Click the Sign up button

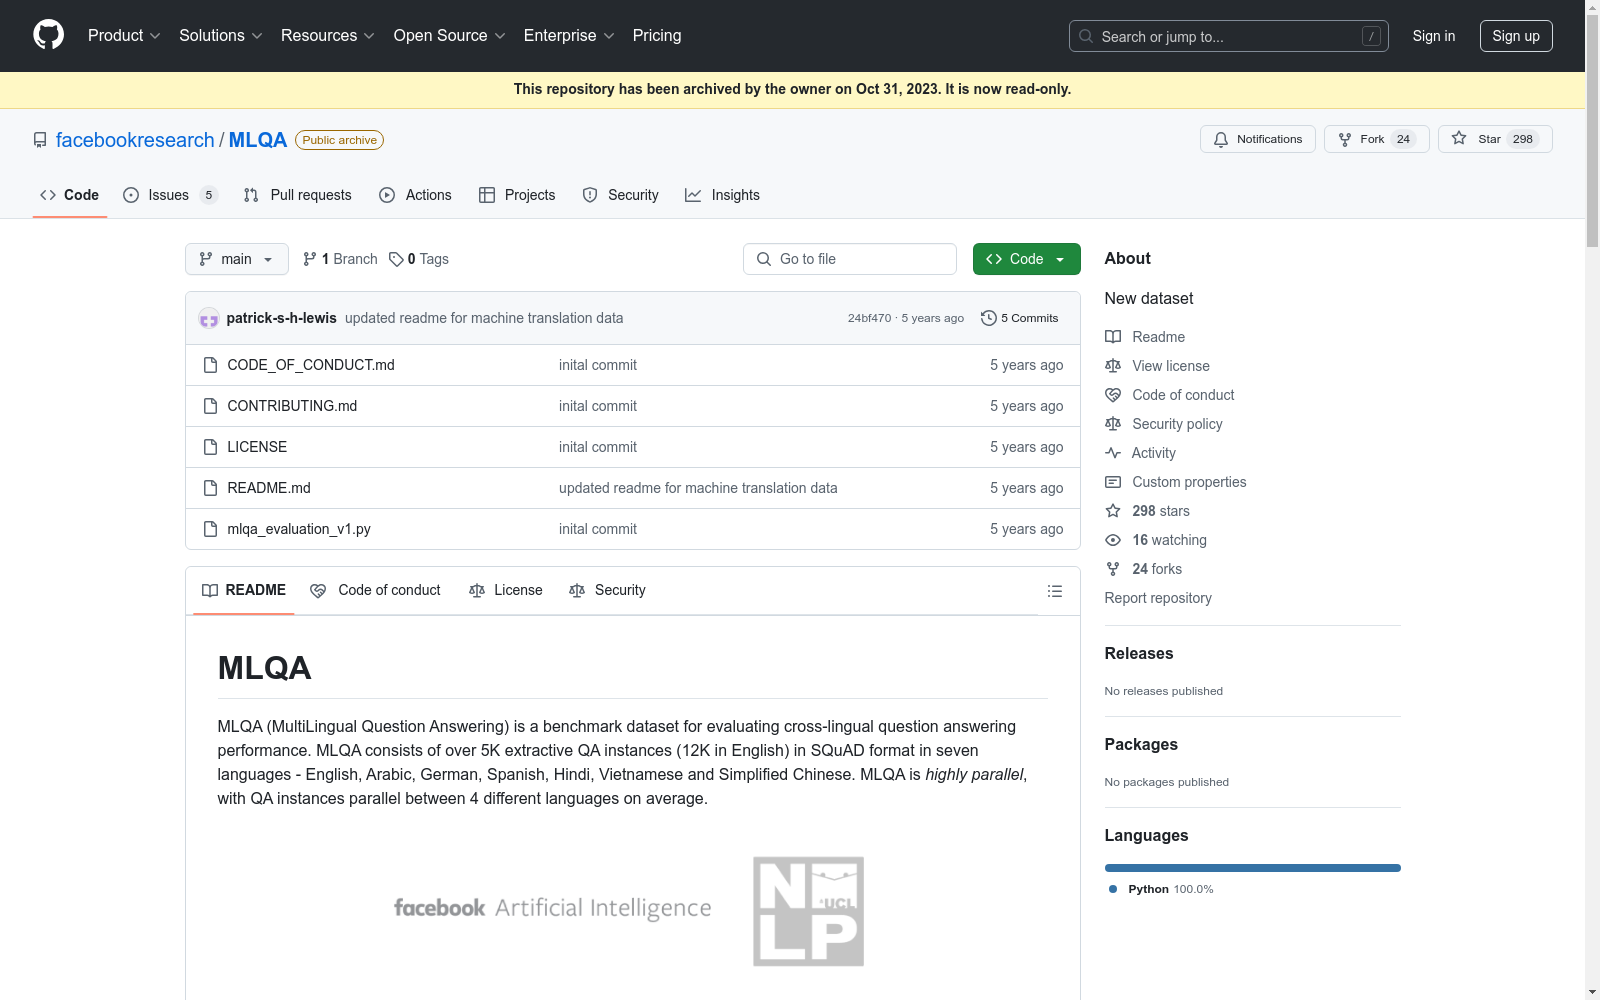pyautogui.click(x=1516, y=36)
